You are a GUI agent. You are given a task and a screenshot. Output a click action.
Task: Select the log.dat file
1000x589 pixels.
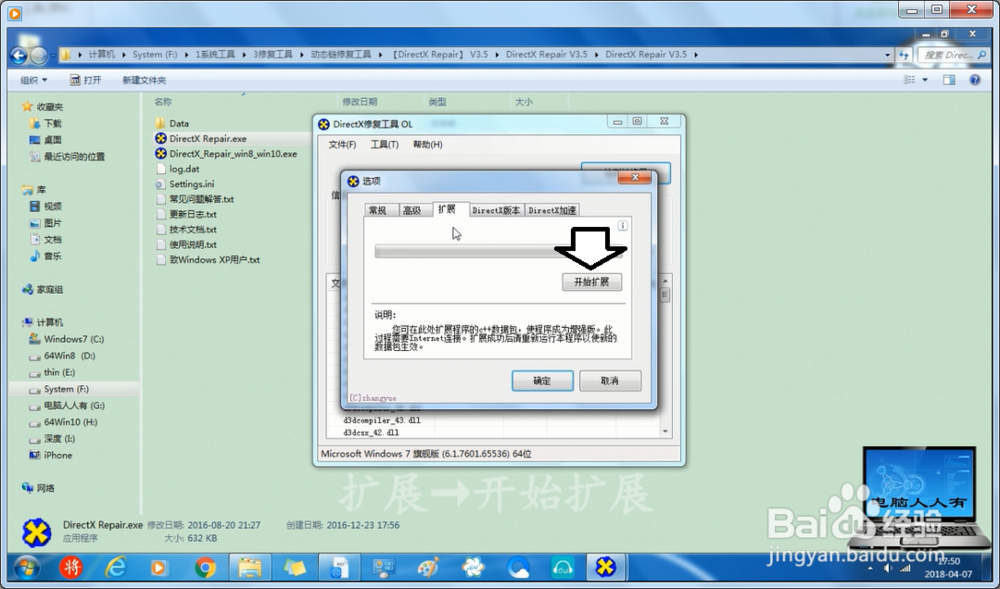point(177,169)
